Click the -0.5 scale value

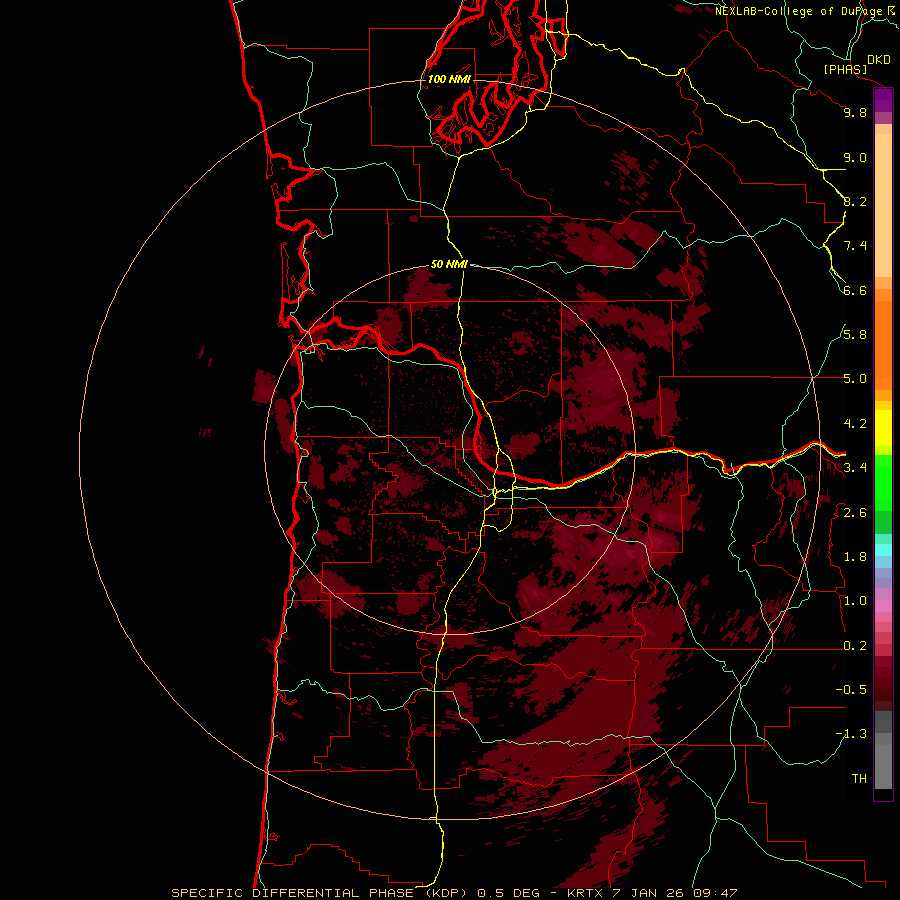(851, 690)
